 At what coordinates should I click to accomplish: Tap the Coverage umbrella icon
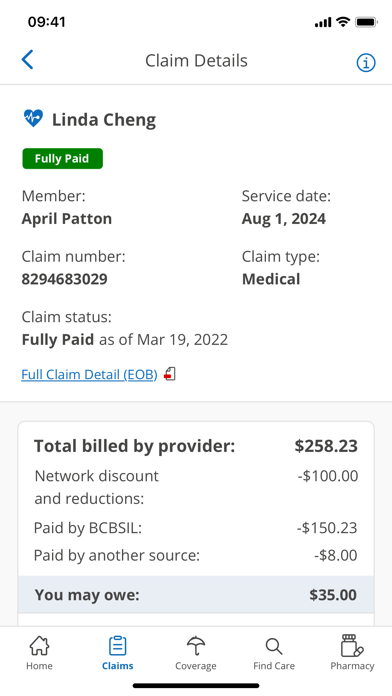(x=196, y=645)
